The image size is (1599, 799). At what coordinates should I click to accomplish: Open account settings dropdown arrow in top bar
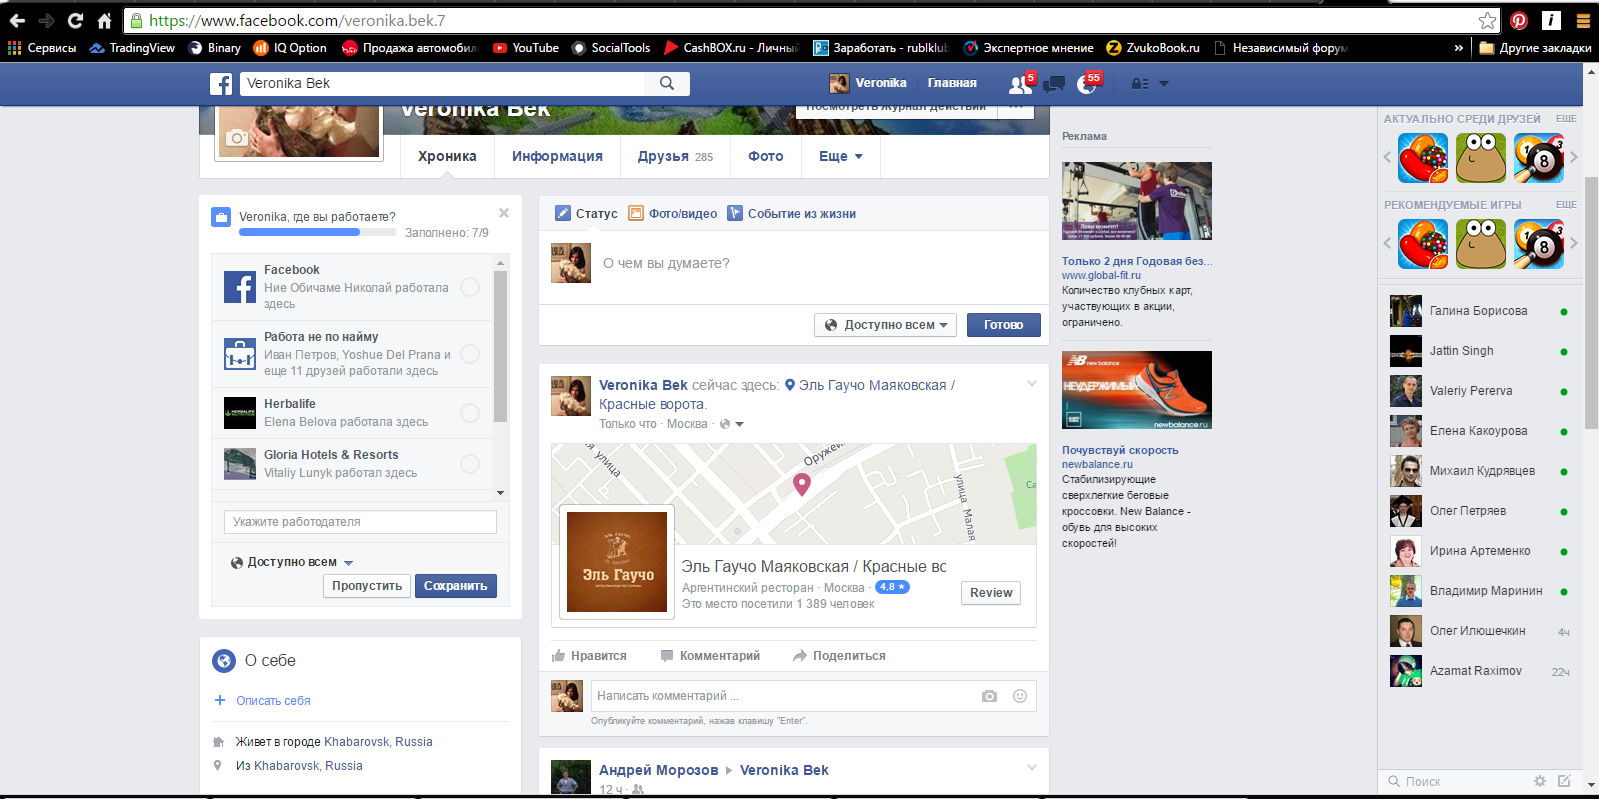1164,84
